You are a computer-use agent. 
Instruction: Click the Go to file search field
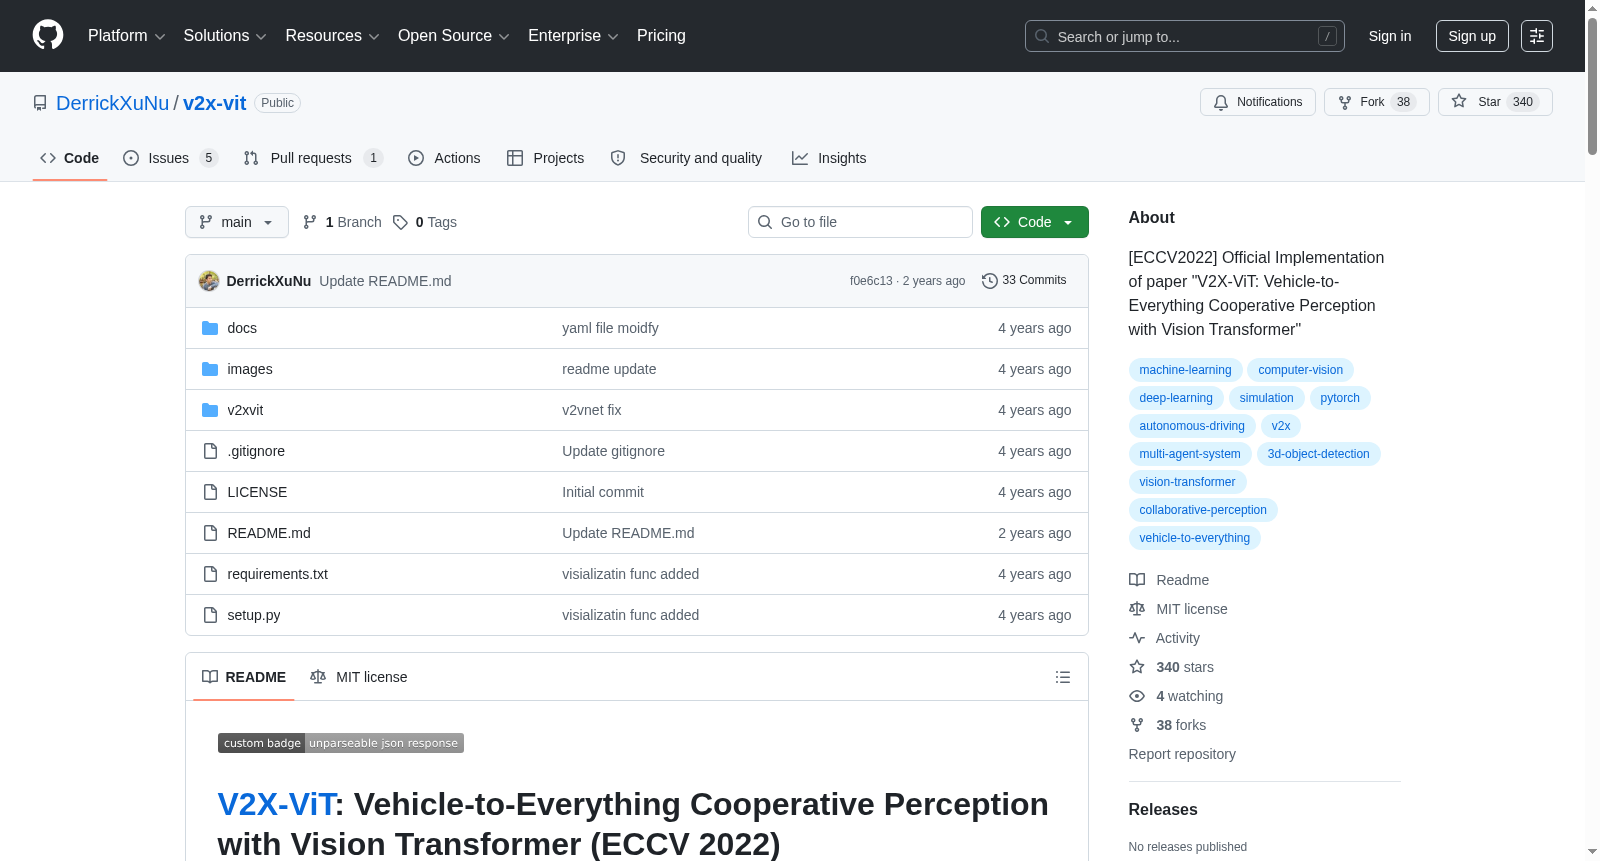click(860, 222)
